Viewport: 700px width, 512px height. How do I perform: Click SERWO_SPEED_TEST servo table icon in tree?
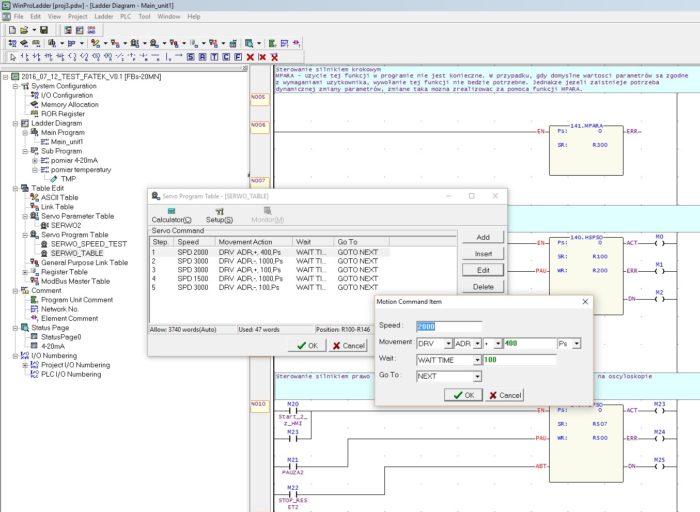point(44,244)
